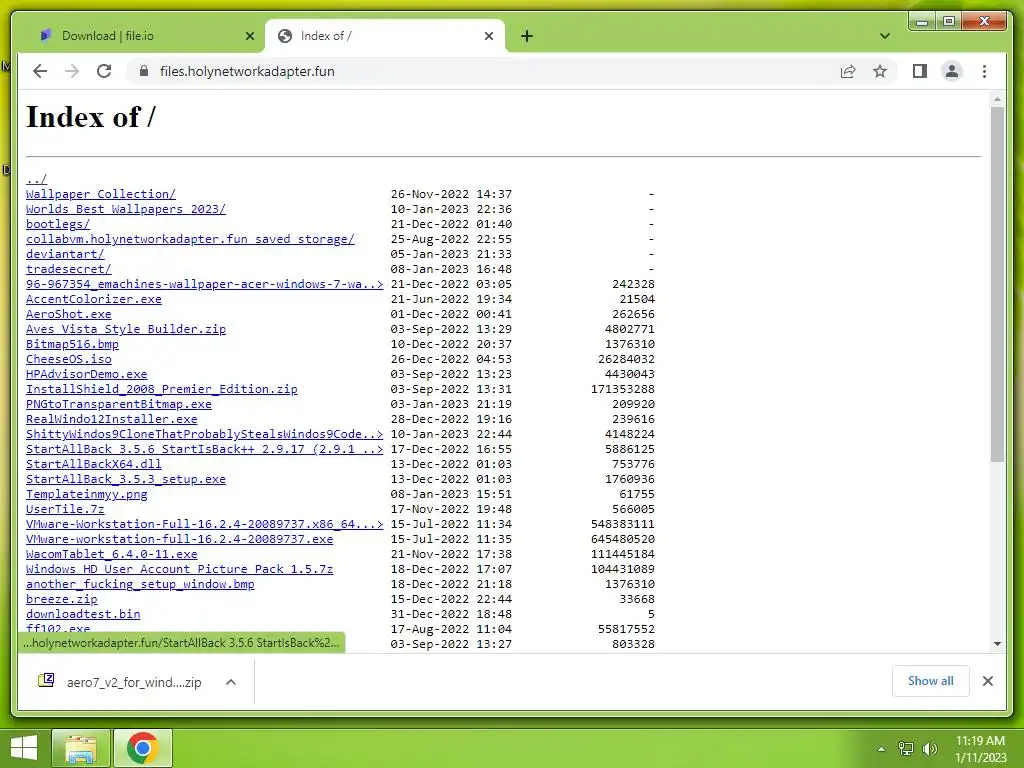Switch to the Download | file.io tab
Screen dimensions: 1024x768
(x=138, y=36)
